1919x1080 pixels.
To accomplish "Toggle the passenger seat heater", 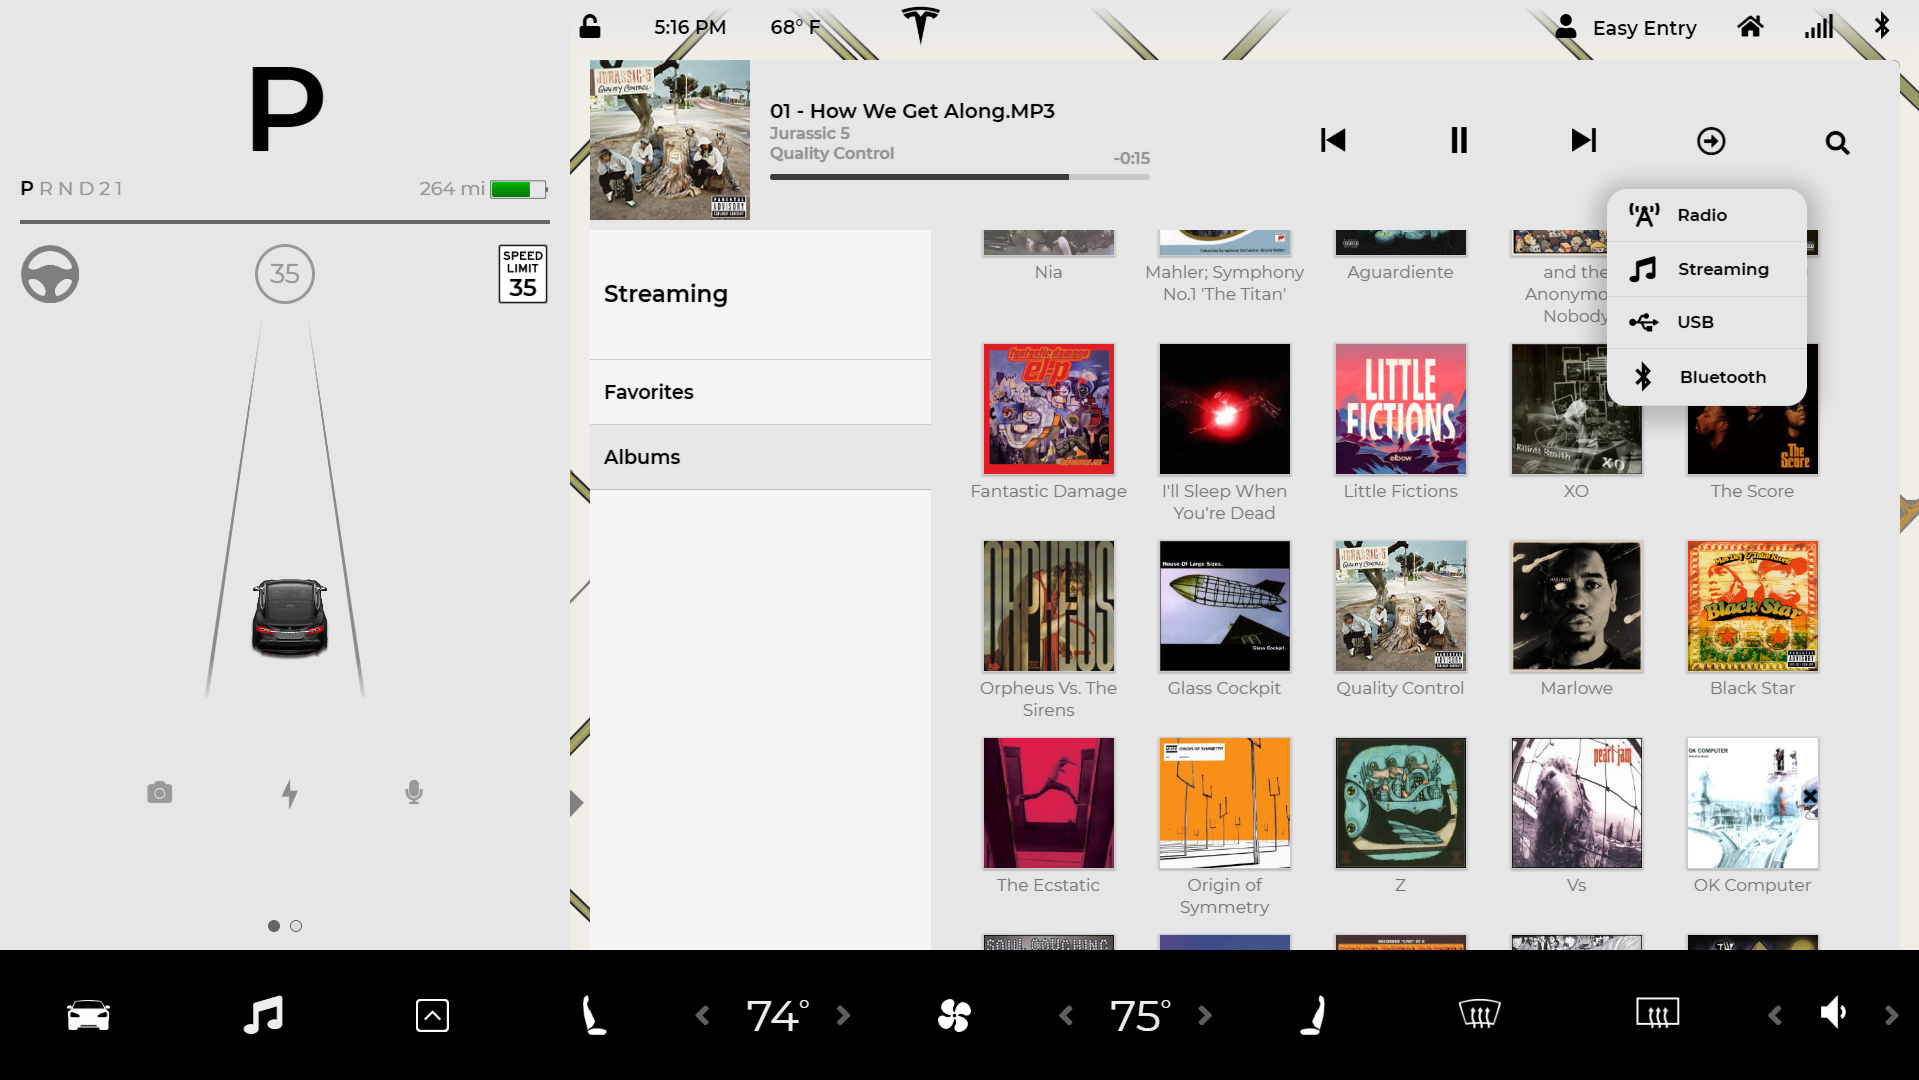I will point(1314,1015).
